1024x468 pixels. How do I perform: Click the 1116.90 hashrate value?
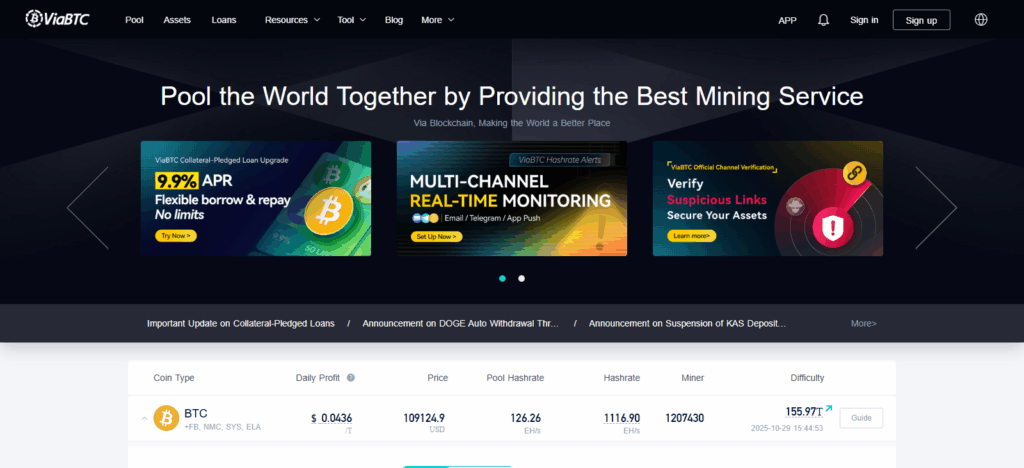tap(622, 418)
